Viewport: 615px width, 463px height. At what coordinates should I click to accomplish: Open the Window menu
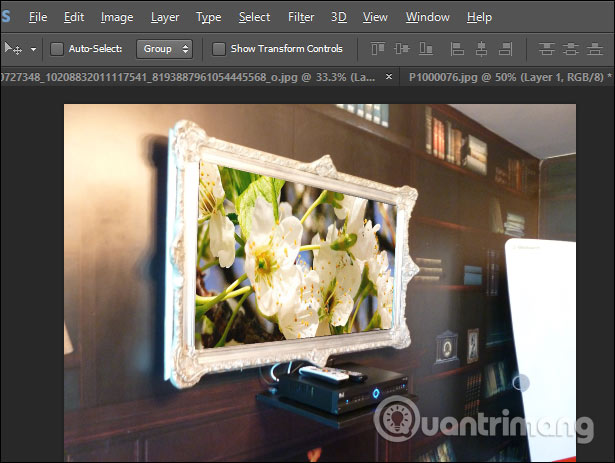coord(428,17)
